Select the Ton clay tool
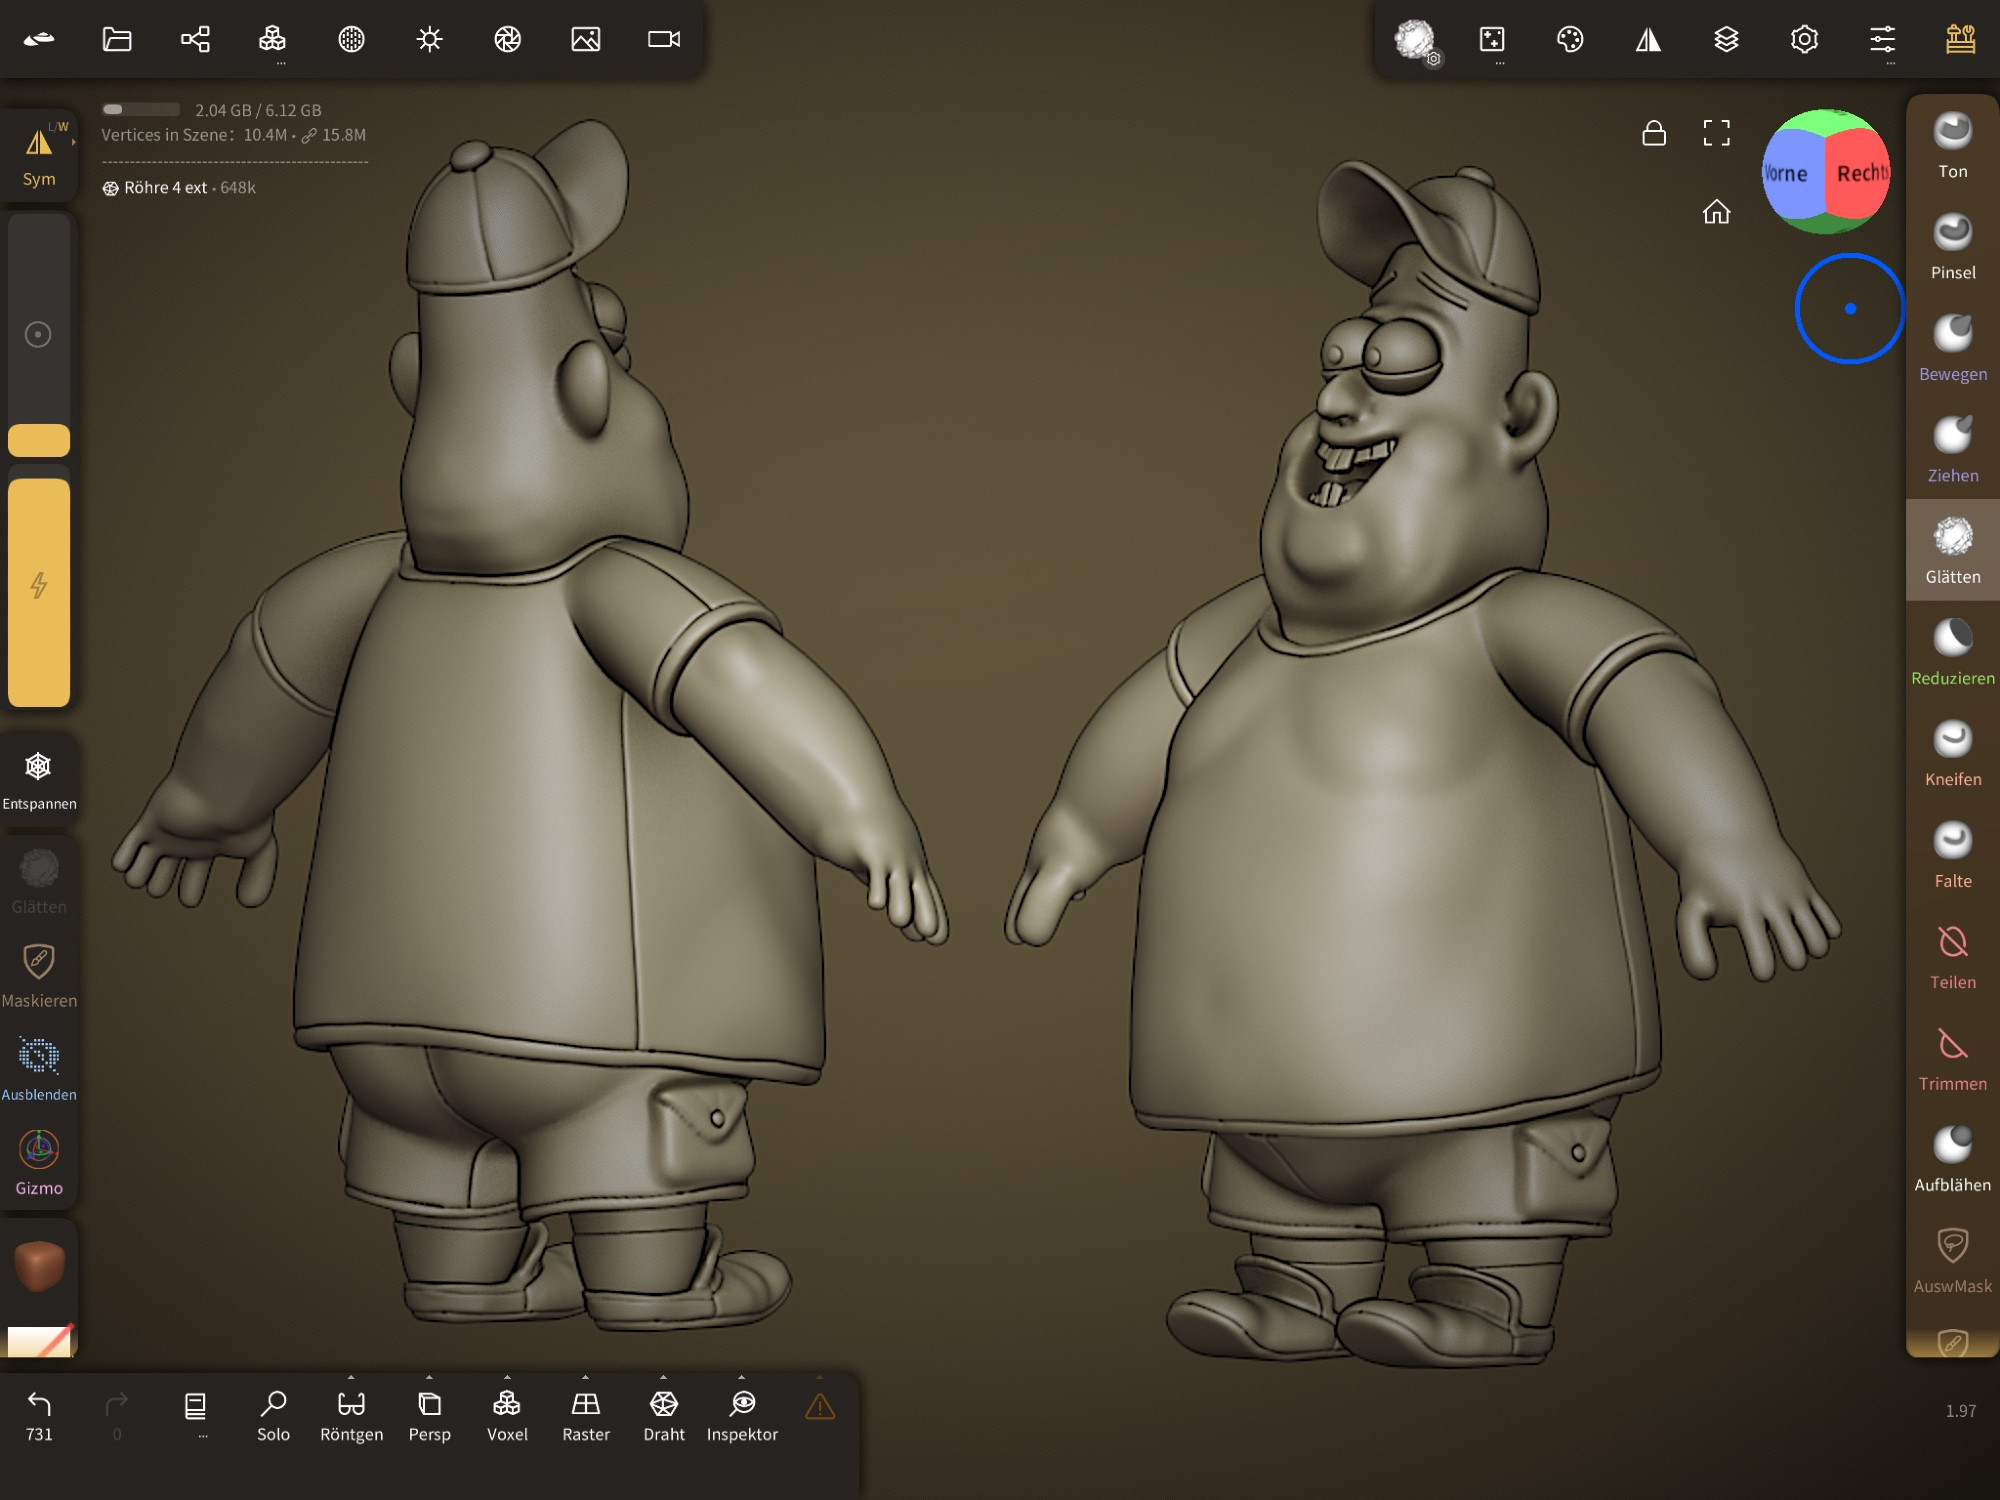The height and width of the screenshot is (1500, 2000). [x=1952, y=146]
